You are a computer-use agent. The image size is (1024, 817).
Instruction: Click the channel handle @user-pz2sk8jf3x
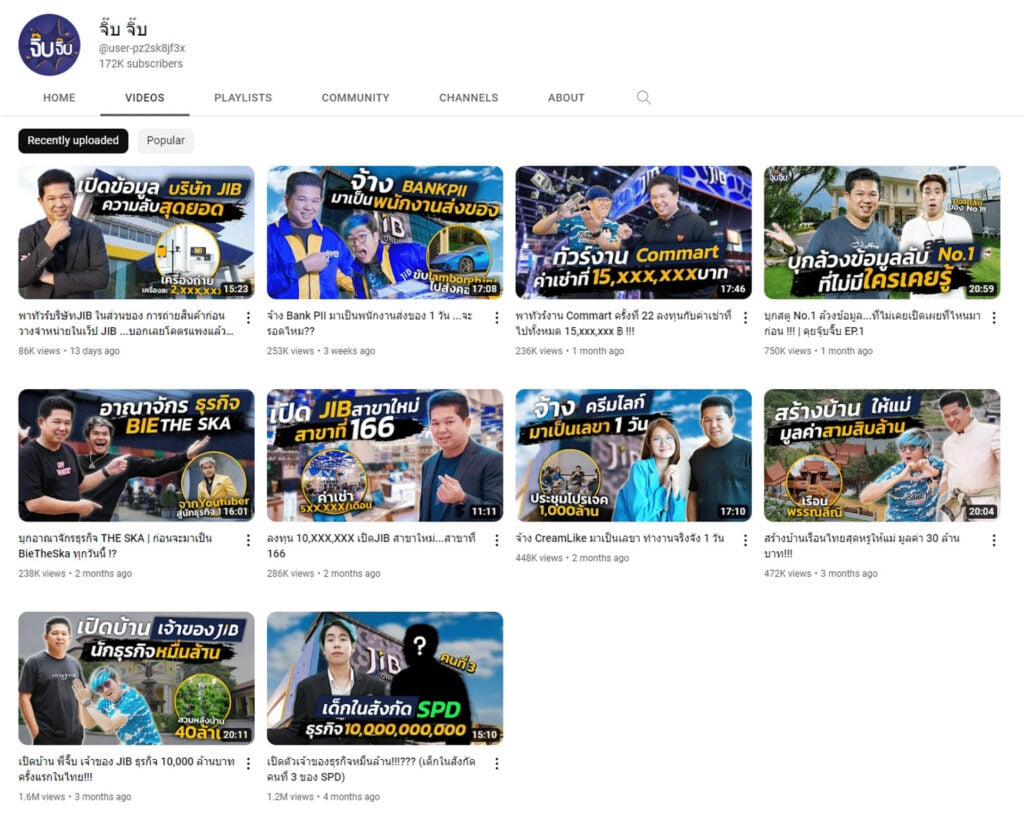point(142,48)
